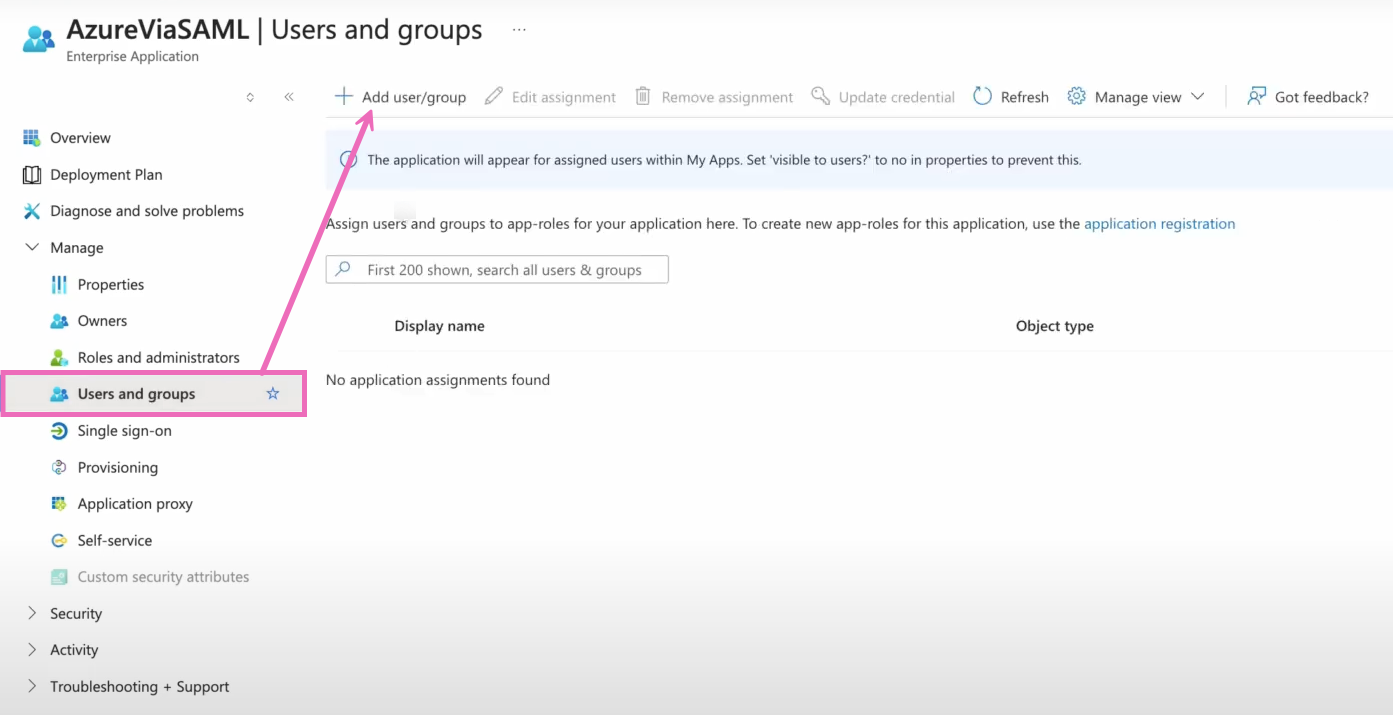1393x715 pixels.
Task: Focus the search all users & groups field
Action: coord(497,269)
